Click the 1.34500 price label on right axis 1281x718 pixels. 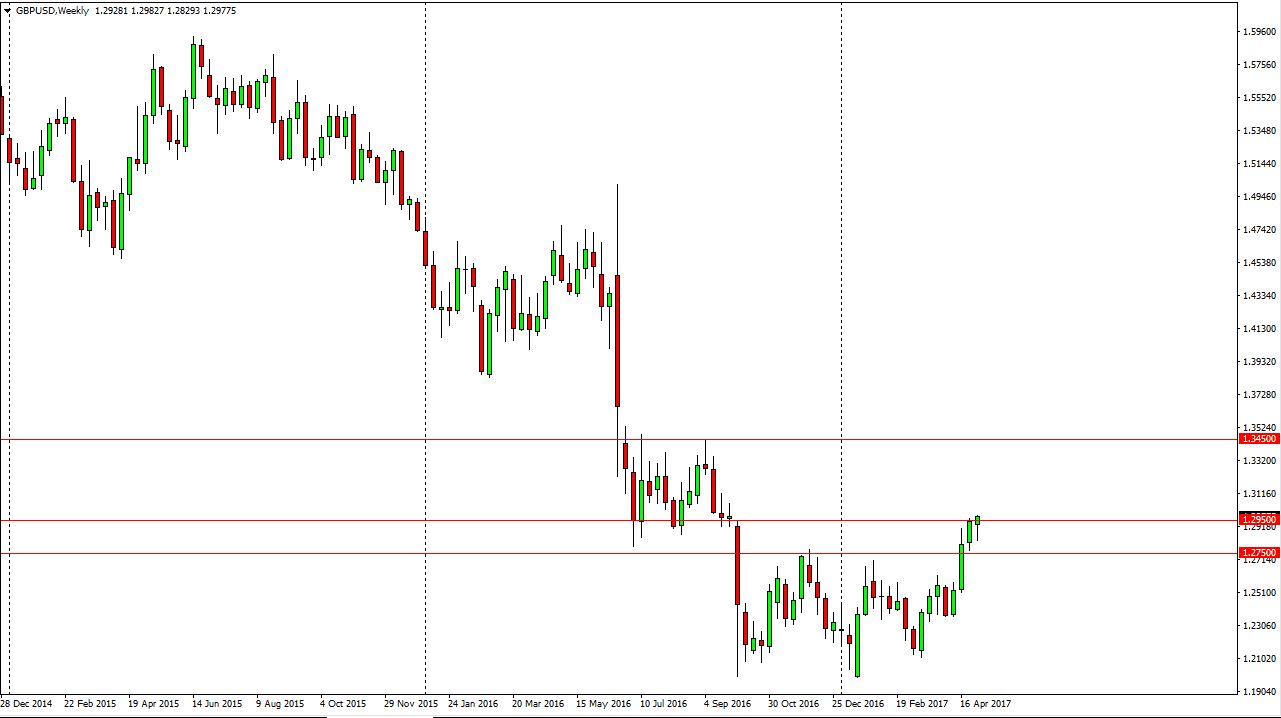(x=1258, y=438)
